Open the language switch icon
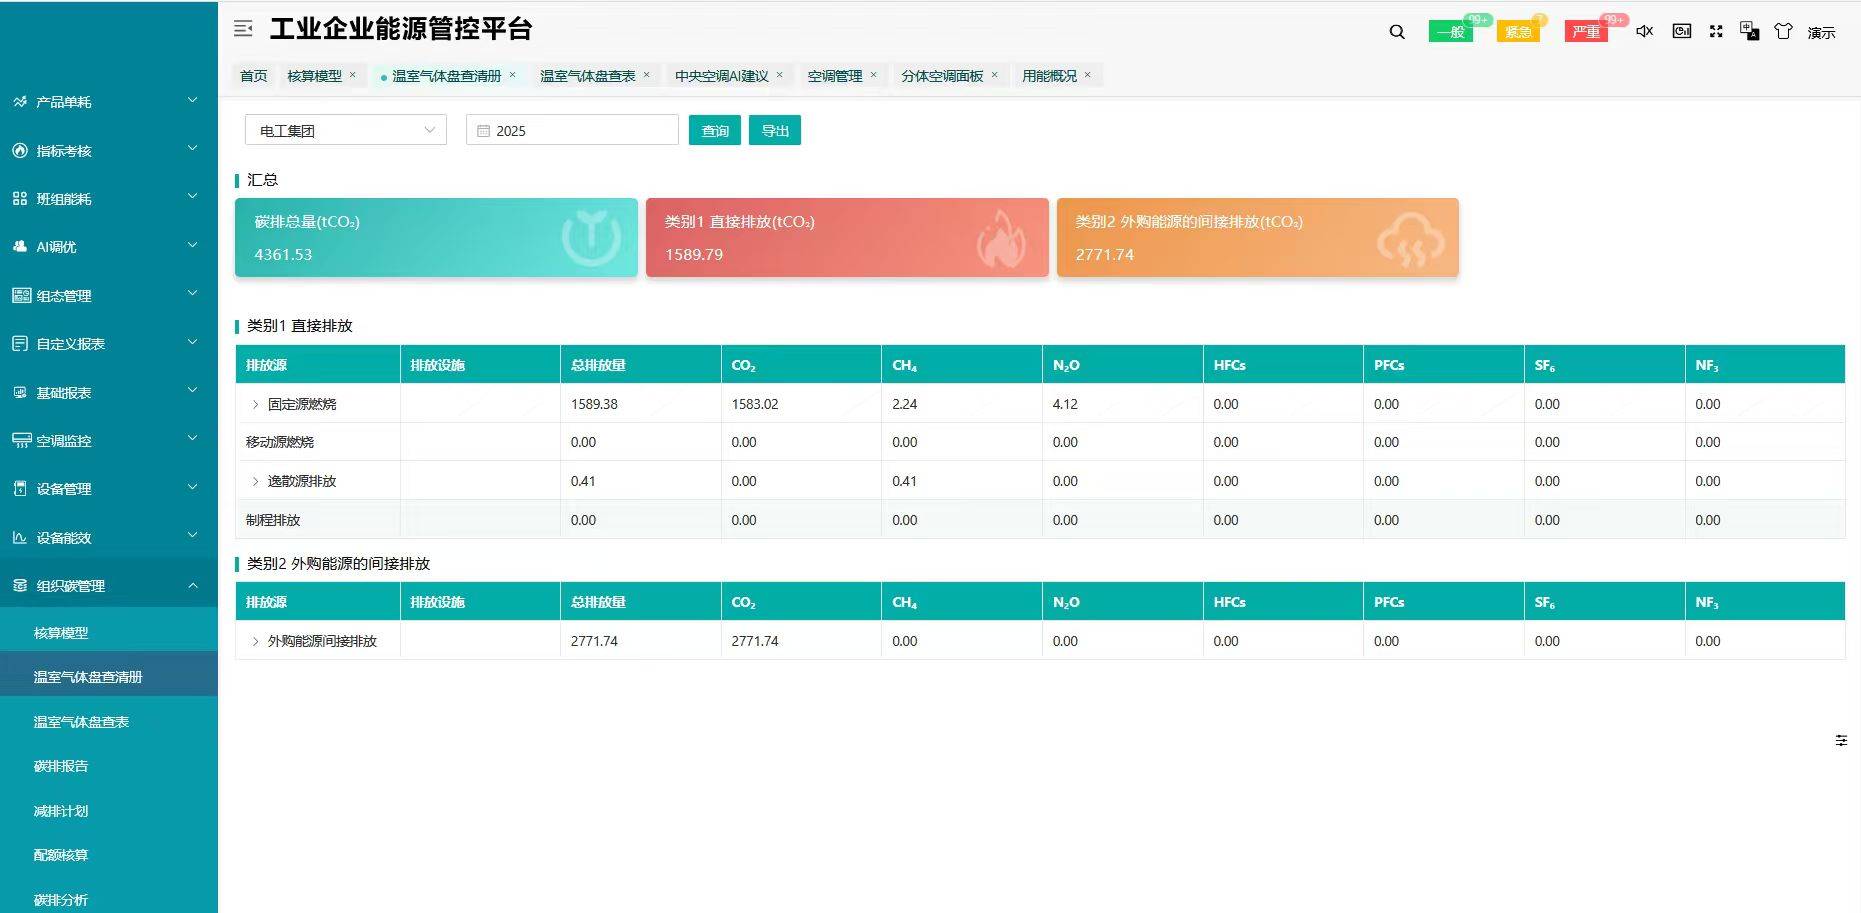 (1748, 31)
